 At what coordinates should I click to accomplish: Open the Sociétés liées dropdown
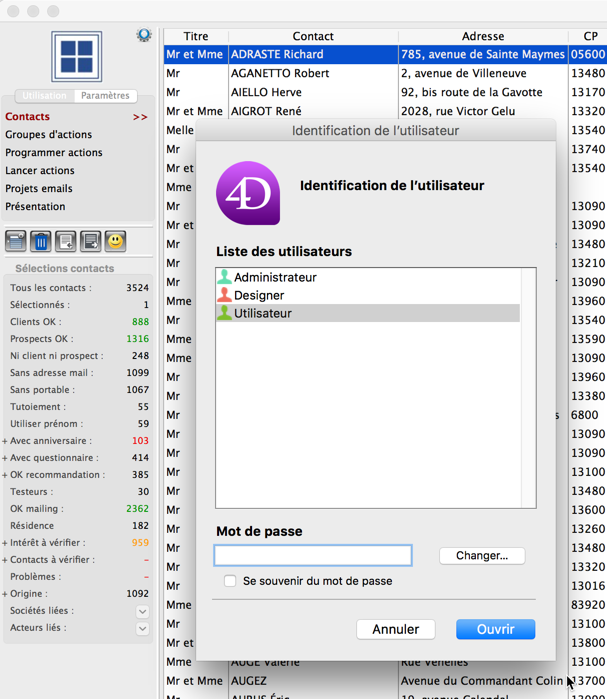coord(142,611)
